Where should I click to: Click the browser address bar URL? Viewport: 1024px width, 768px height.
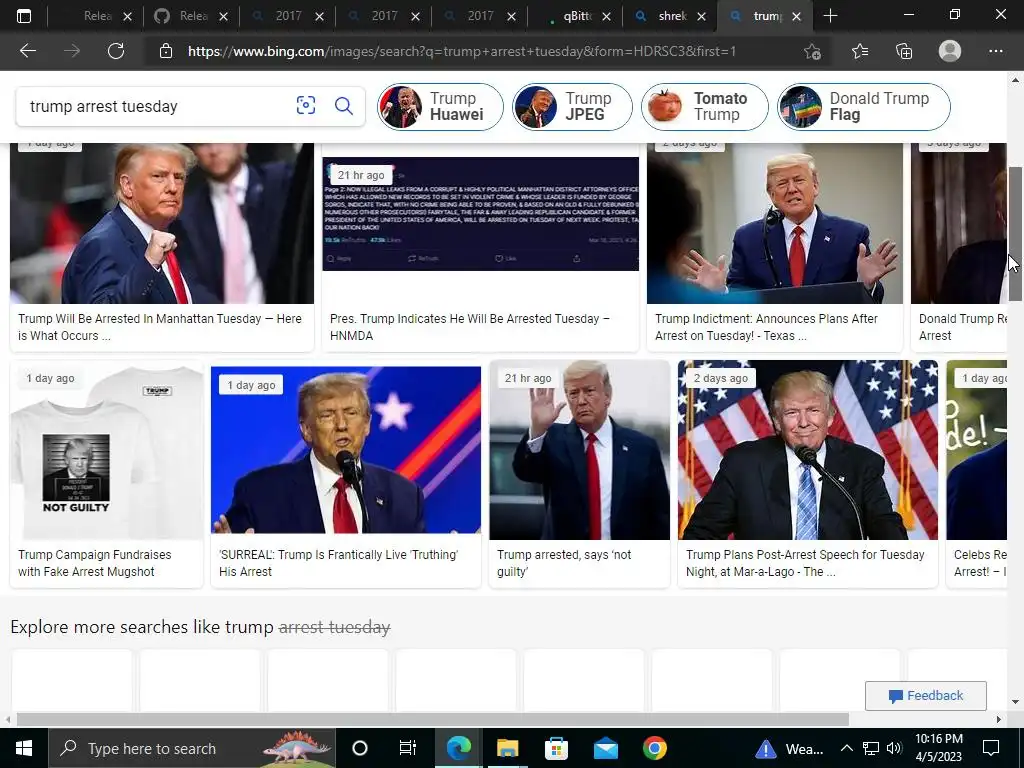pyautogui.click(x=462, y=51)
